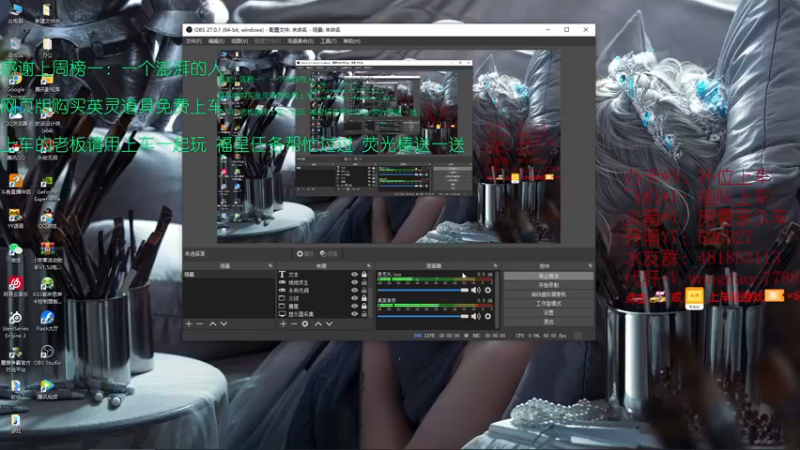
Task: Click the 开始录制 button
Action: pos(548,285)
